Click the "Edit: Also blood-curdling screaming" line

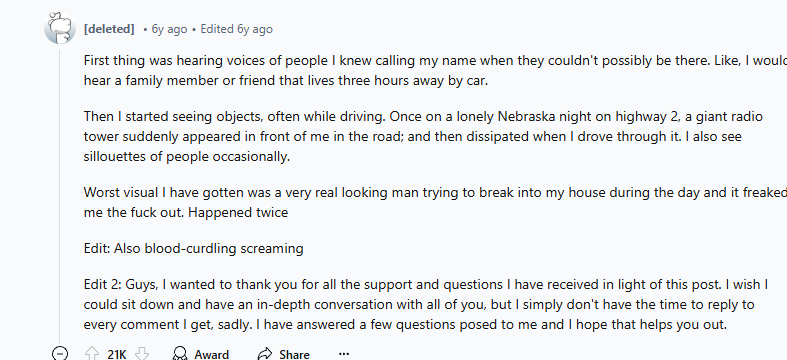pos(193,249)
